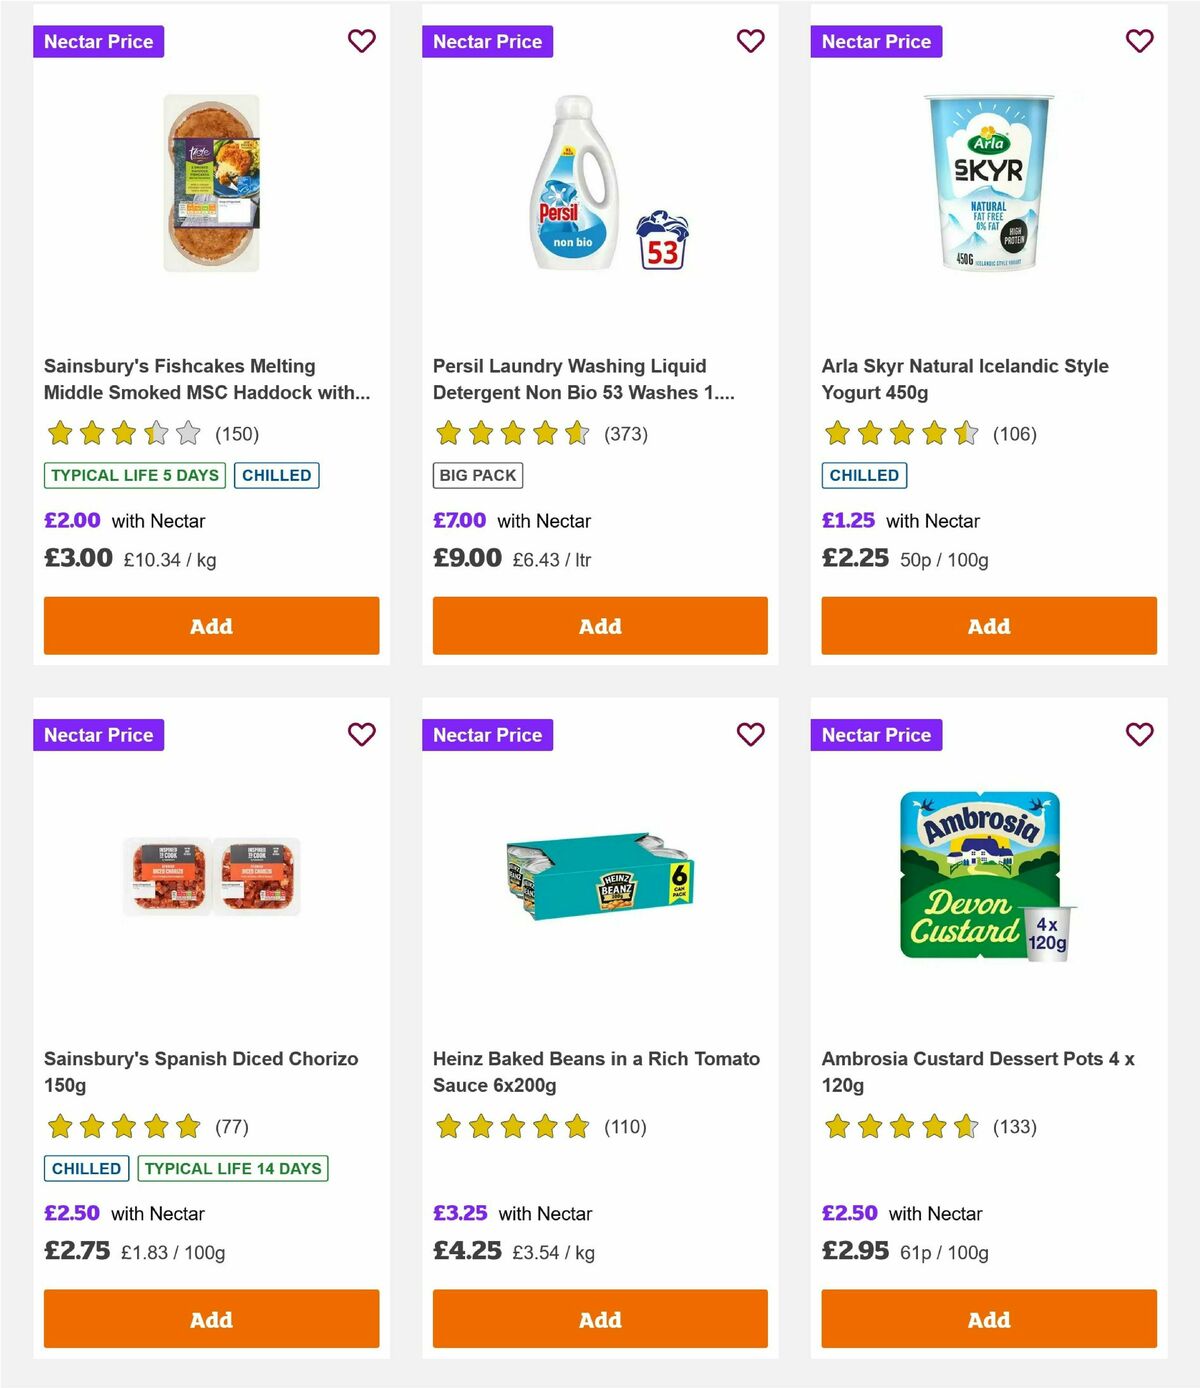1200x1388 pixels.
Task: Select the Spanish Diced Chorizo star rating
Action: pyautogui.click(x=122, y=1126)
